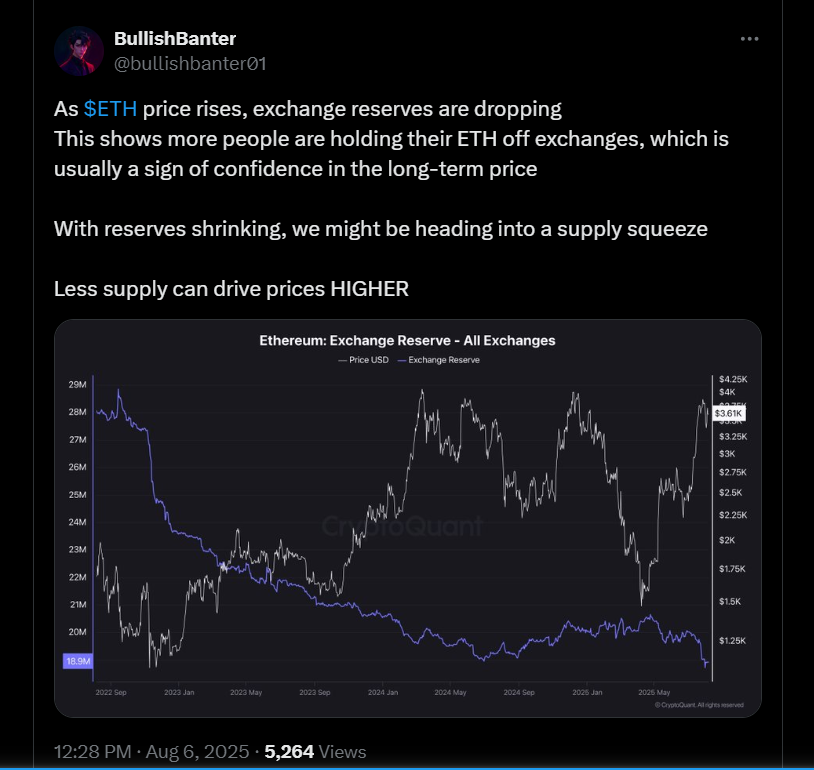Click the $ETH cashtag
Screen dimensions: 814x770
pyautogui.click(x=110, y=109)
